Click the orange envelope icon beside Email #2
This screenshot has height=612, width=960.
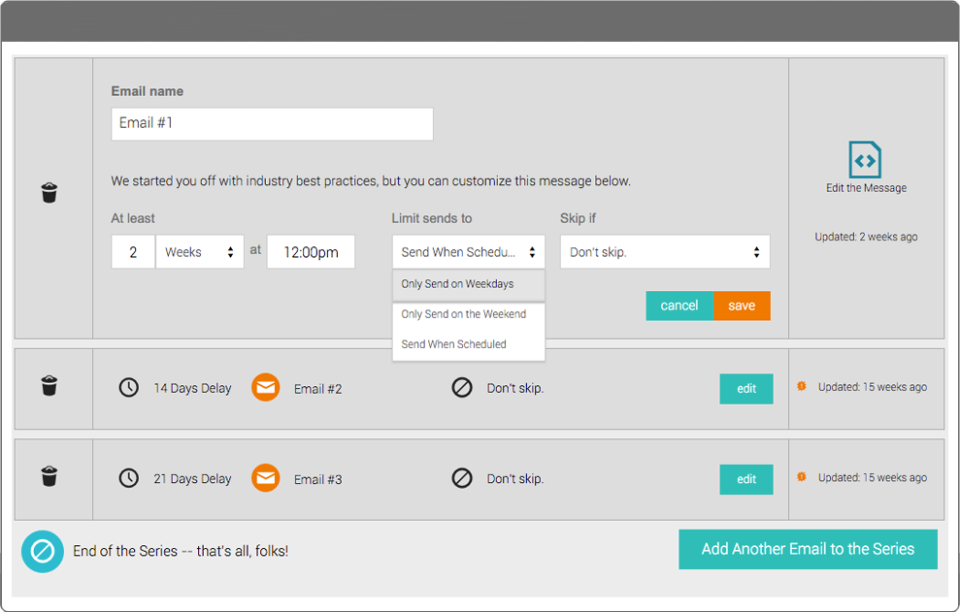pyautogui.click(x=265, y=387)
